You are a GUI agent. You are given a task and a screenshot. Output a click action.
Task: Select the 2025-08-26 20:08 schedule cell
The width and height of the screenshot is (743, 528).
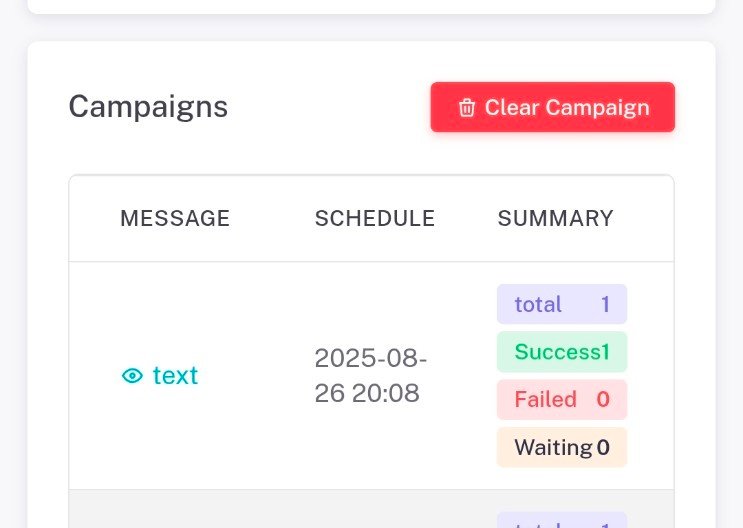pos(368,375)
